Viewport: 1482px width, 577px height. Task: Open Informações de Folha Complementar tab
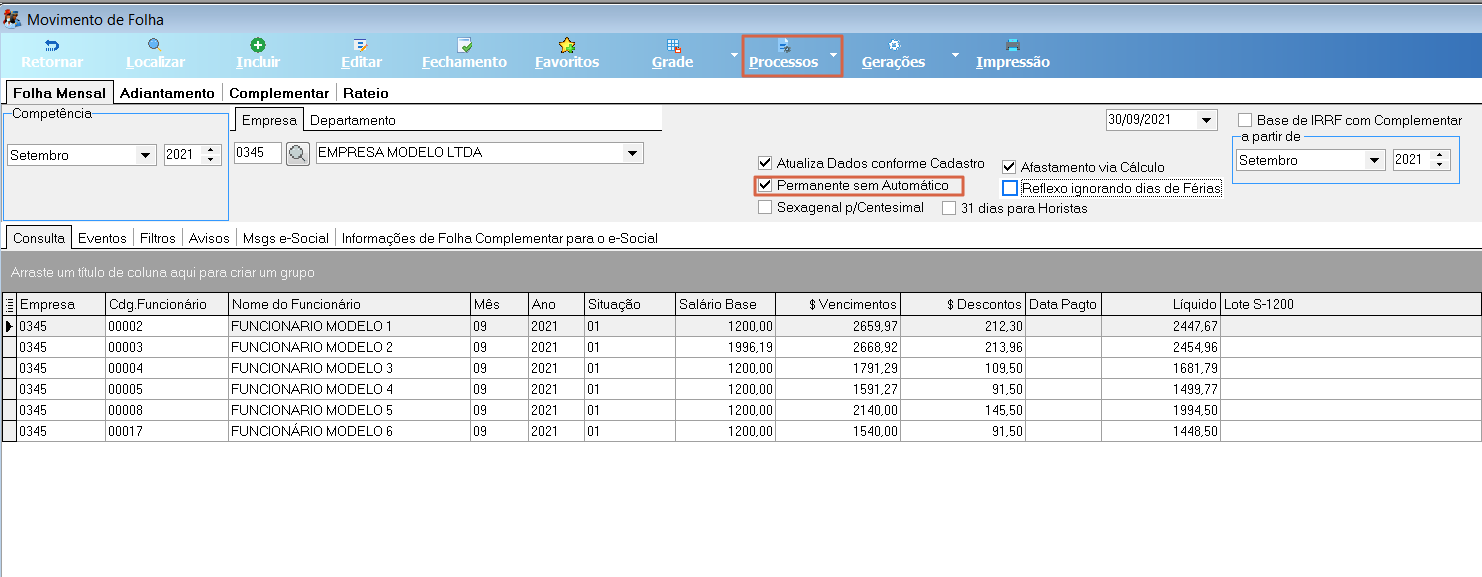pos(499,238)
